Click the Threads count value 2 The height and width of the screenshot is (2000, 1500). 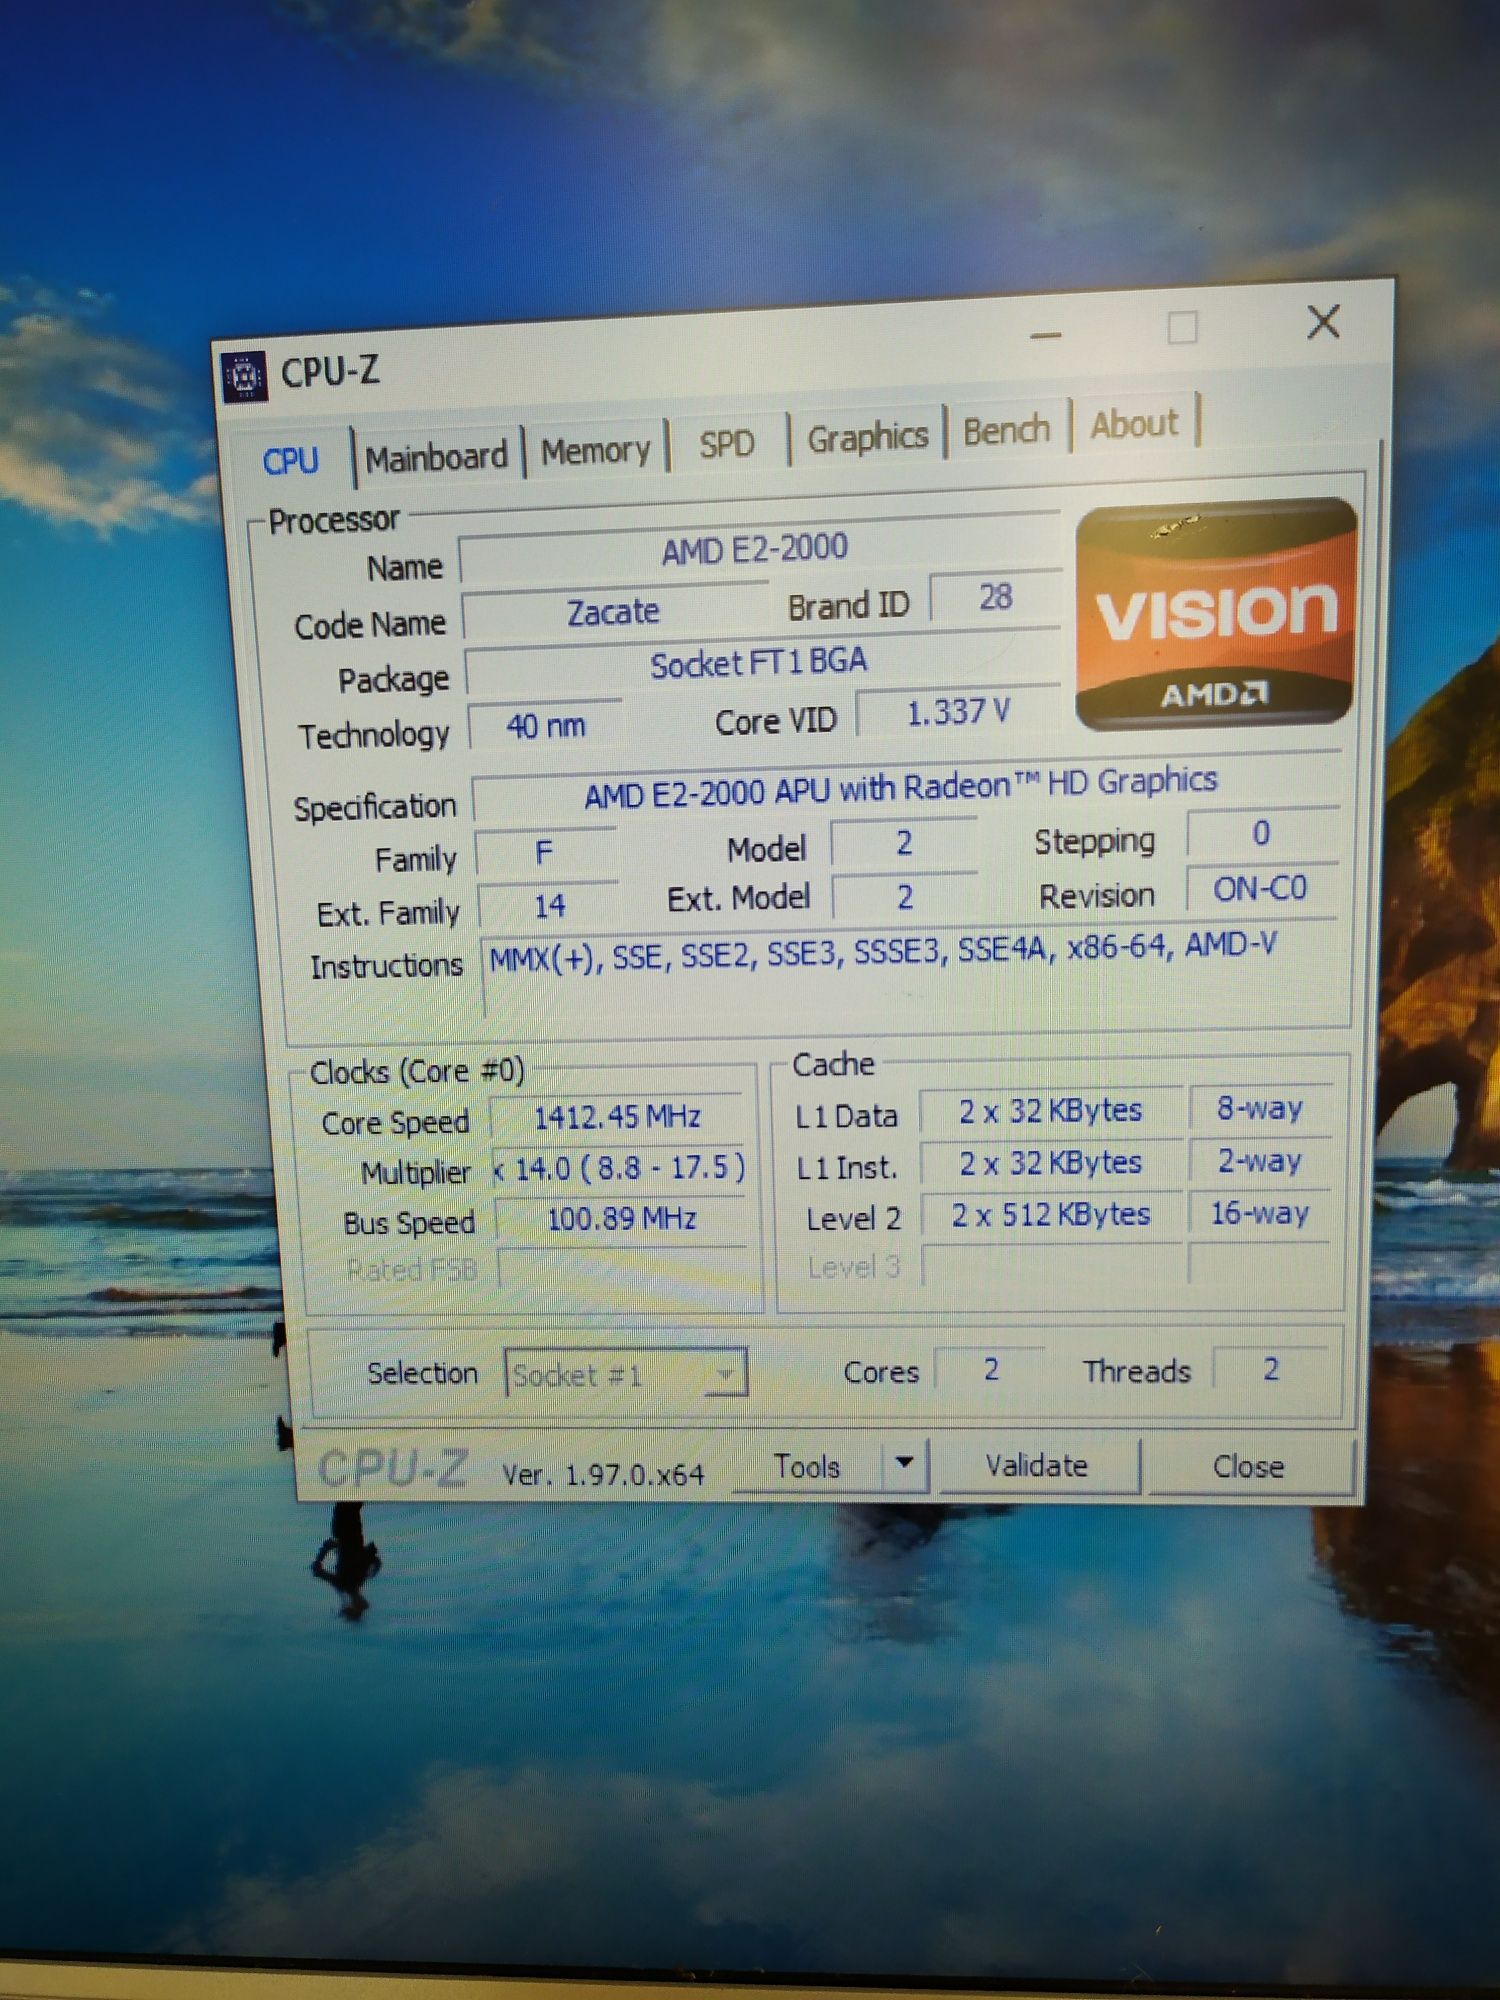point(1270,1369)
